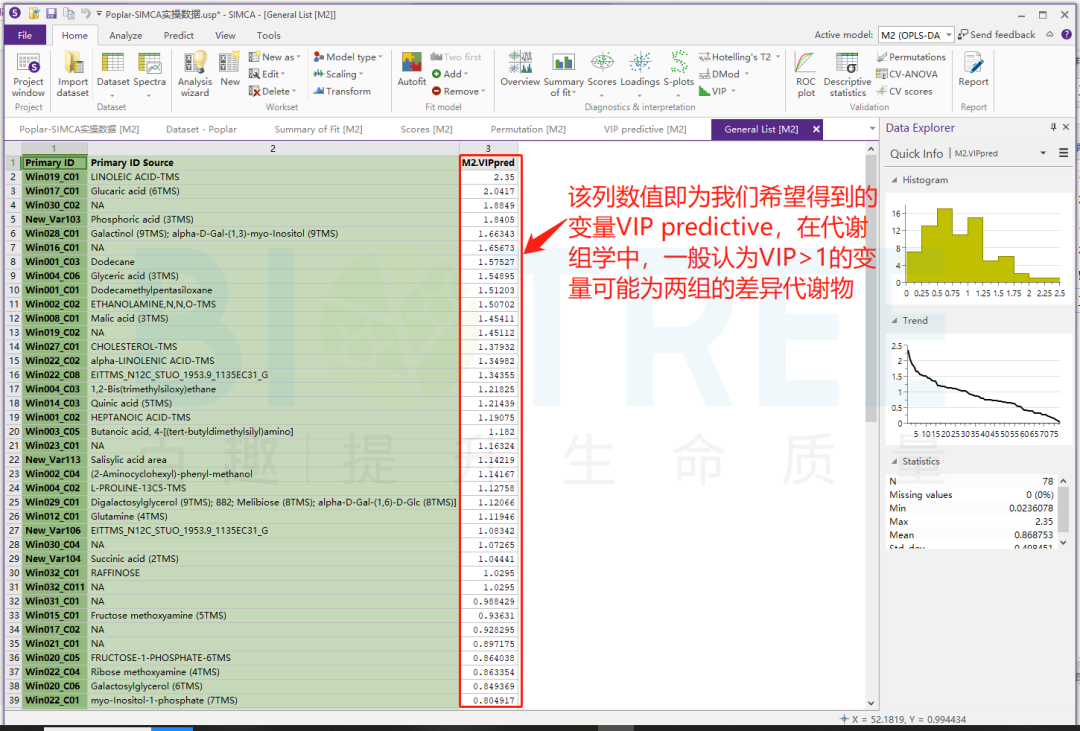Switch to the Scores [M2] tab
This screenshot has height=731, width=1080.
[427, 129]
